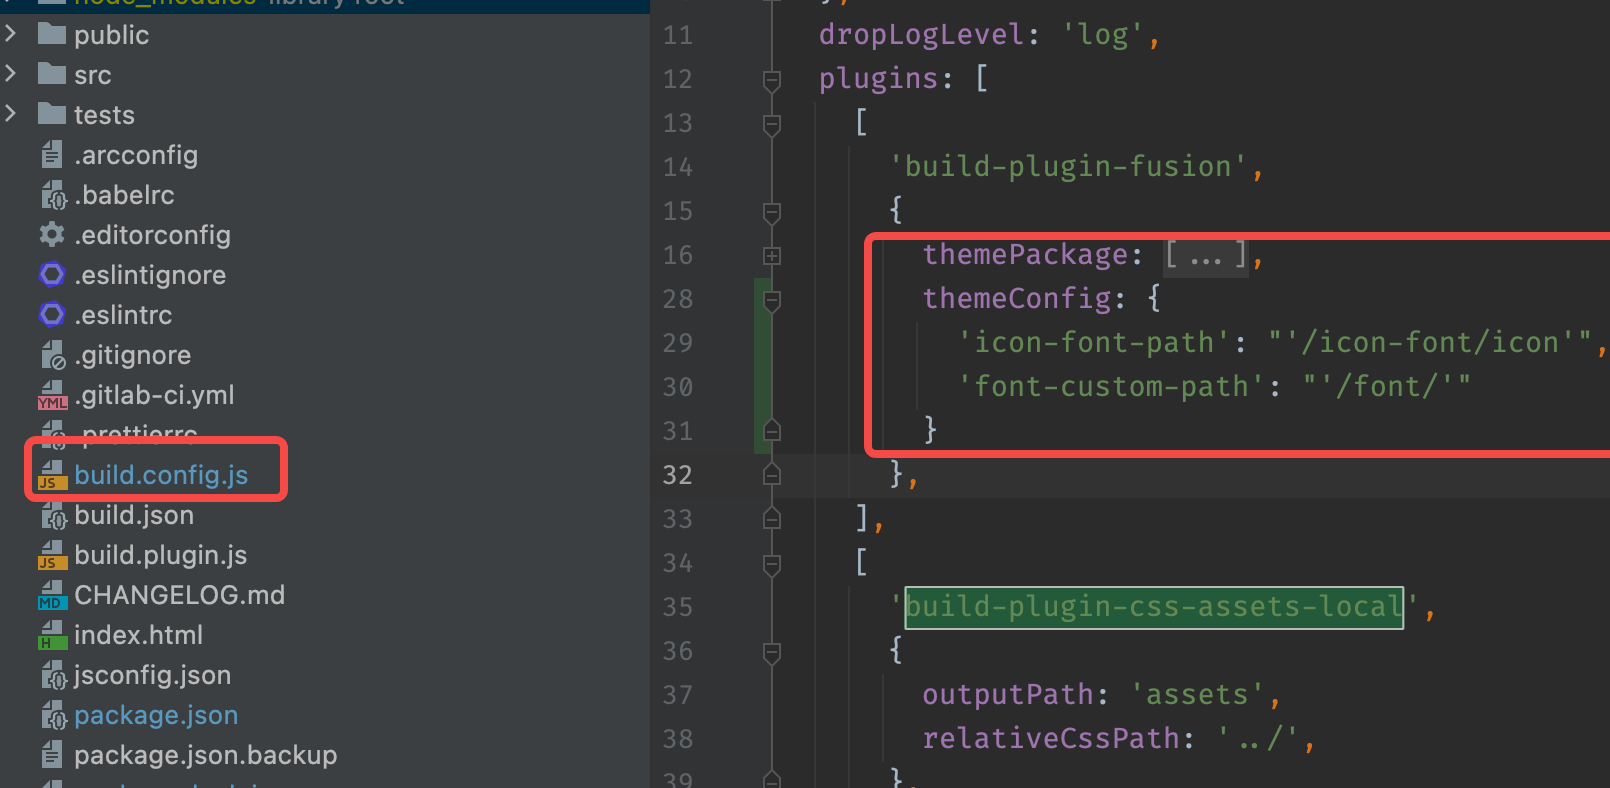The height and width of the screenshot is (788, 1610).
Task: Open the .eslintignore file
Action: click(x=150, y=275)
